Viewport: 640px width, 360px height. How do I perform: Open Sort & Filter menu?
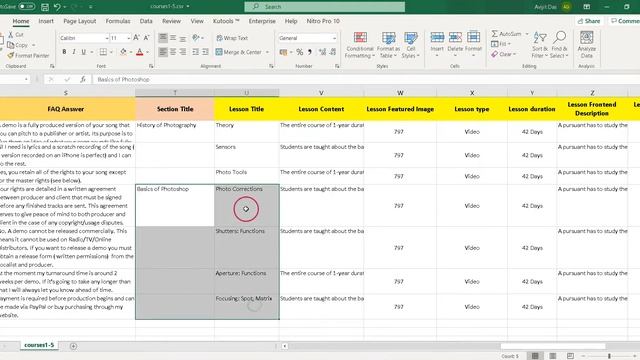tap(540, 45)
